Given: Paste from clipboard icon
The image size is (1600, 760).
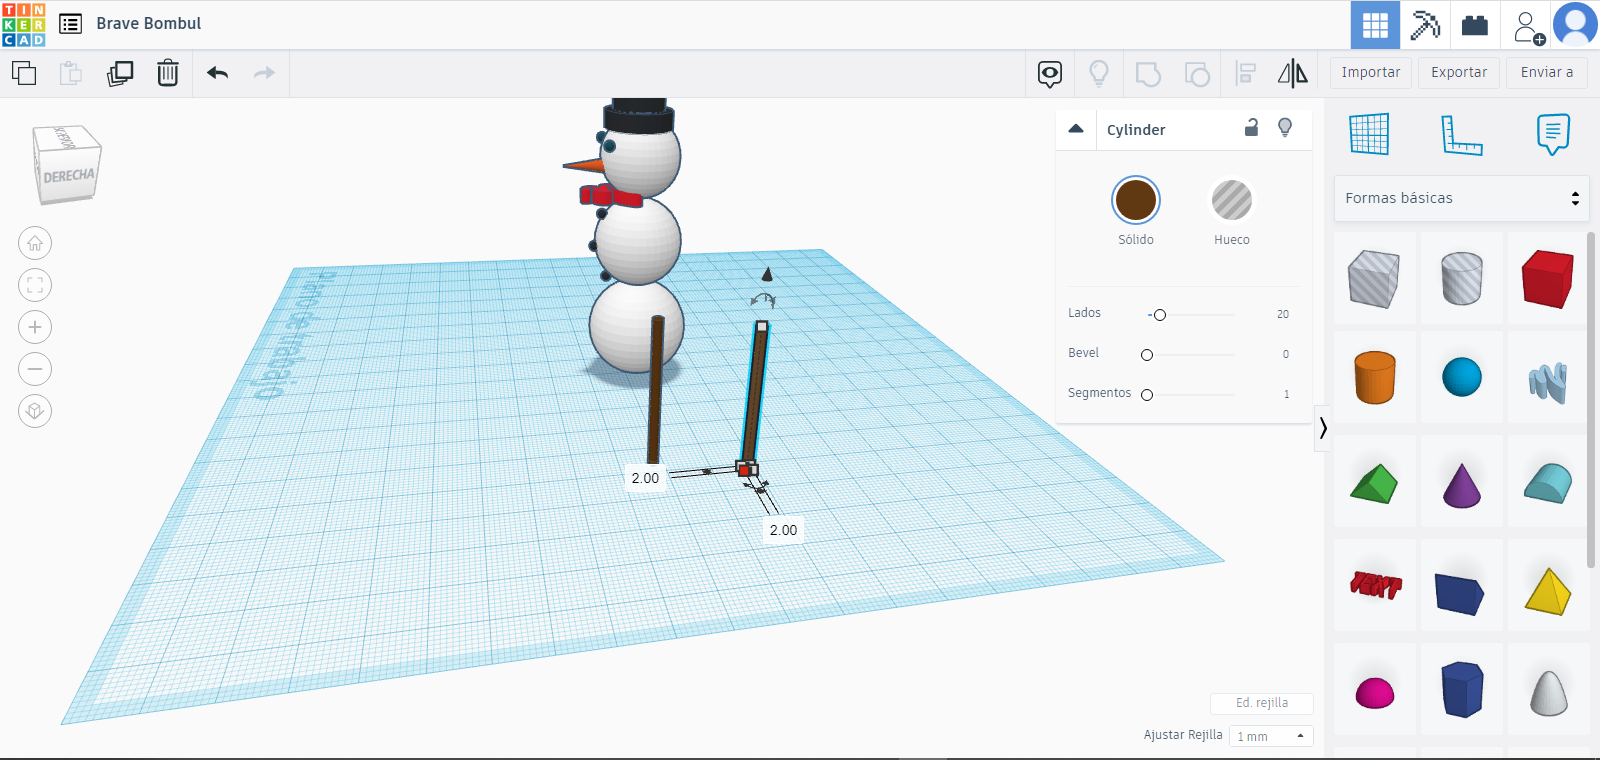Looking at the screenshot, I should click(x=70, y=73).
